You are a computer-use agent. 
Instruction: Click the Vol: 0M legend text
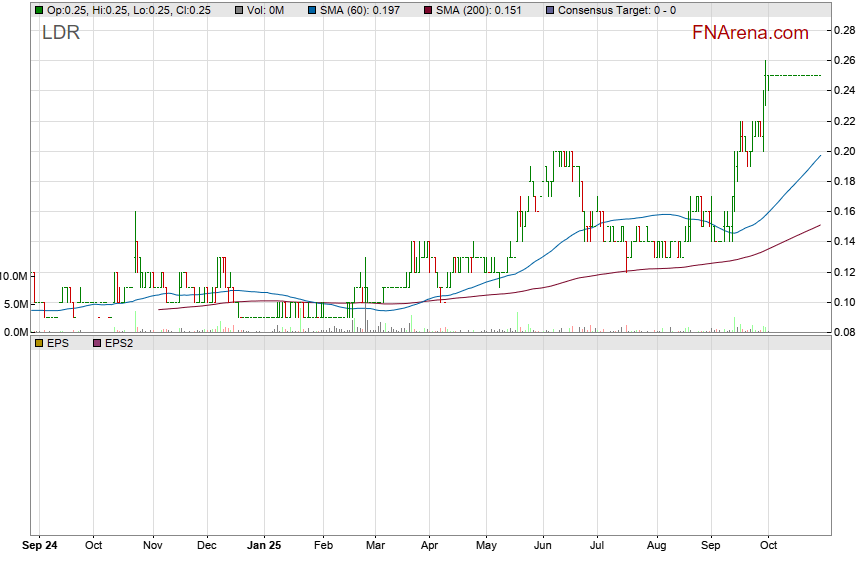click(x=268, y=10)
